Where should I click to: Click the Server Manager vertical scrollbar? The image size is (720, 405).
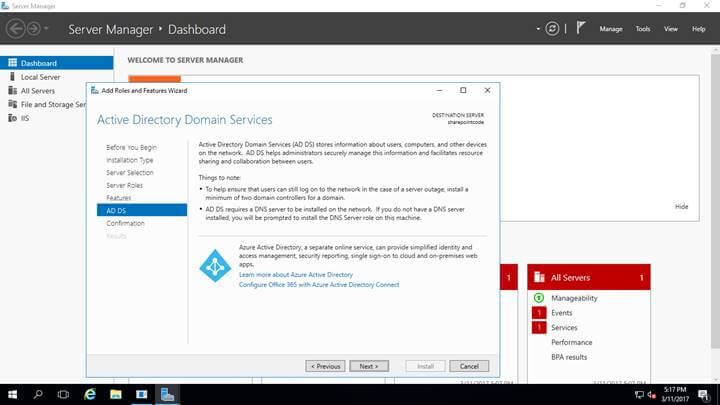click(715, 202)
